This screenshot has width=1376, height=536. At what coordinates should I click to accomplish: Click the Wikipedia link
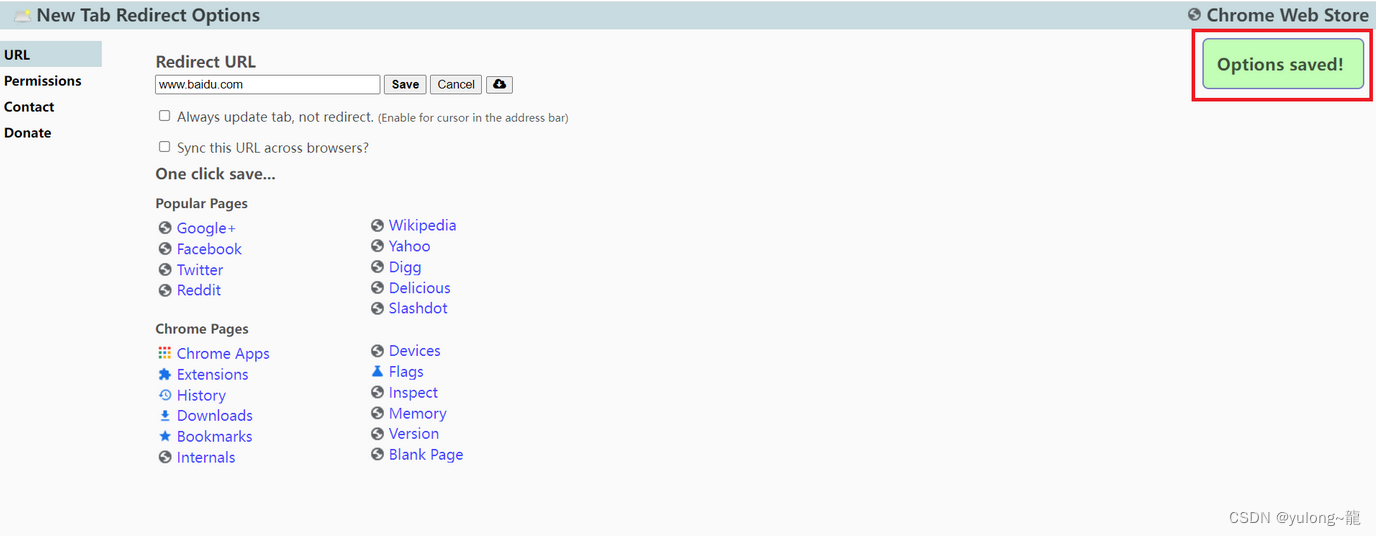(x=422, y=225)
